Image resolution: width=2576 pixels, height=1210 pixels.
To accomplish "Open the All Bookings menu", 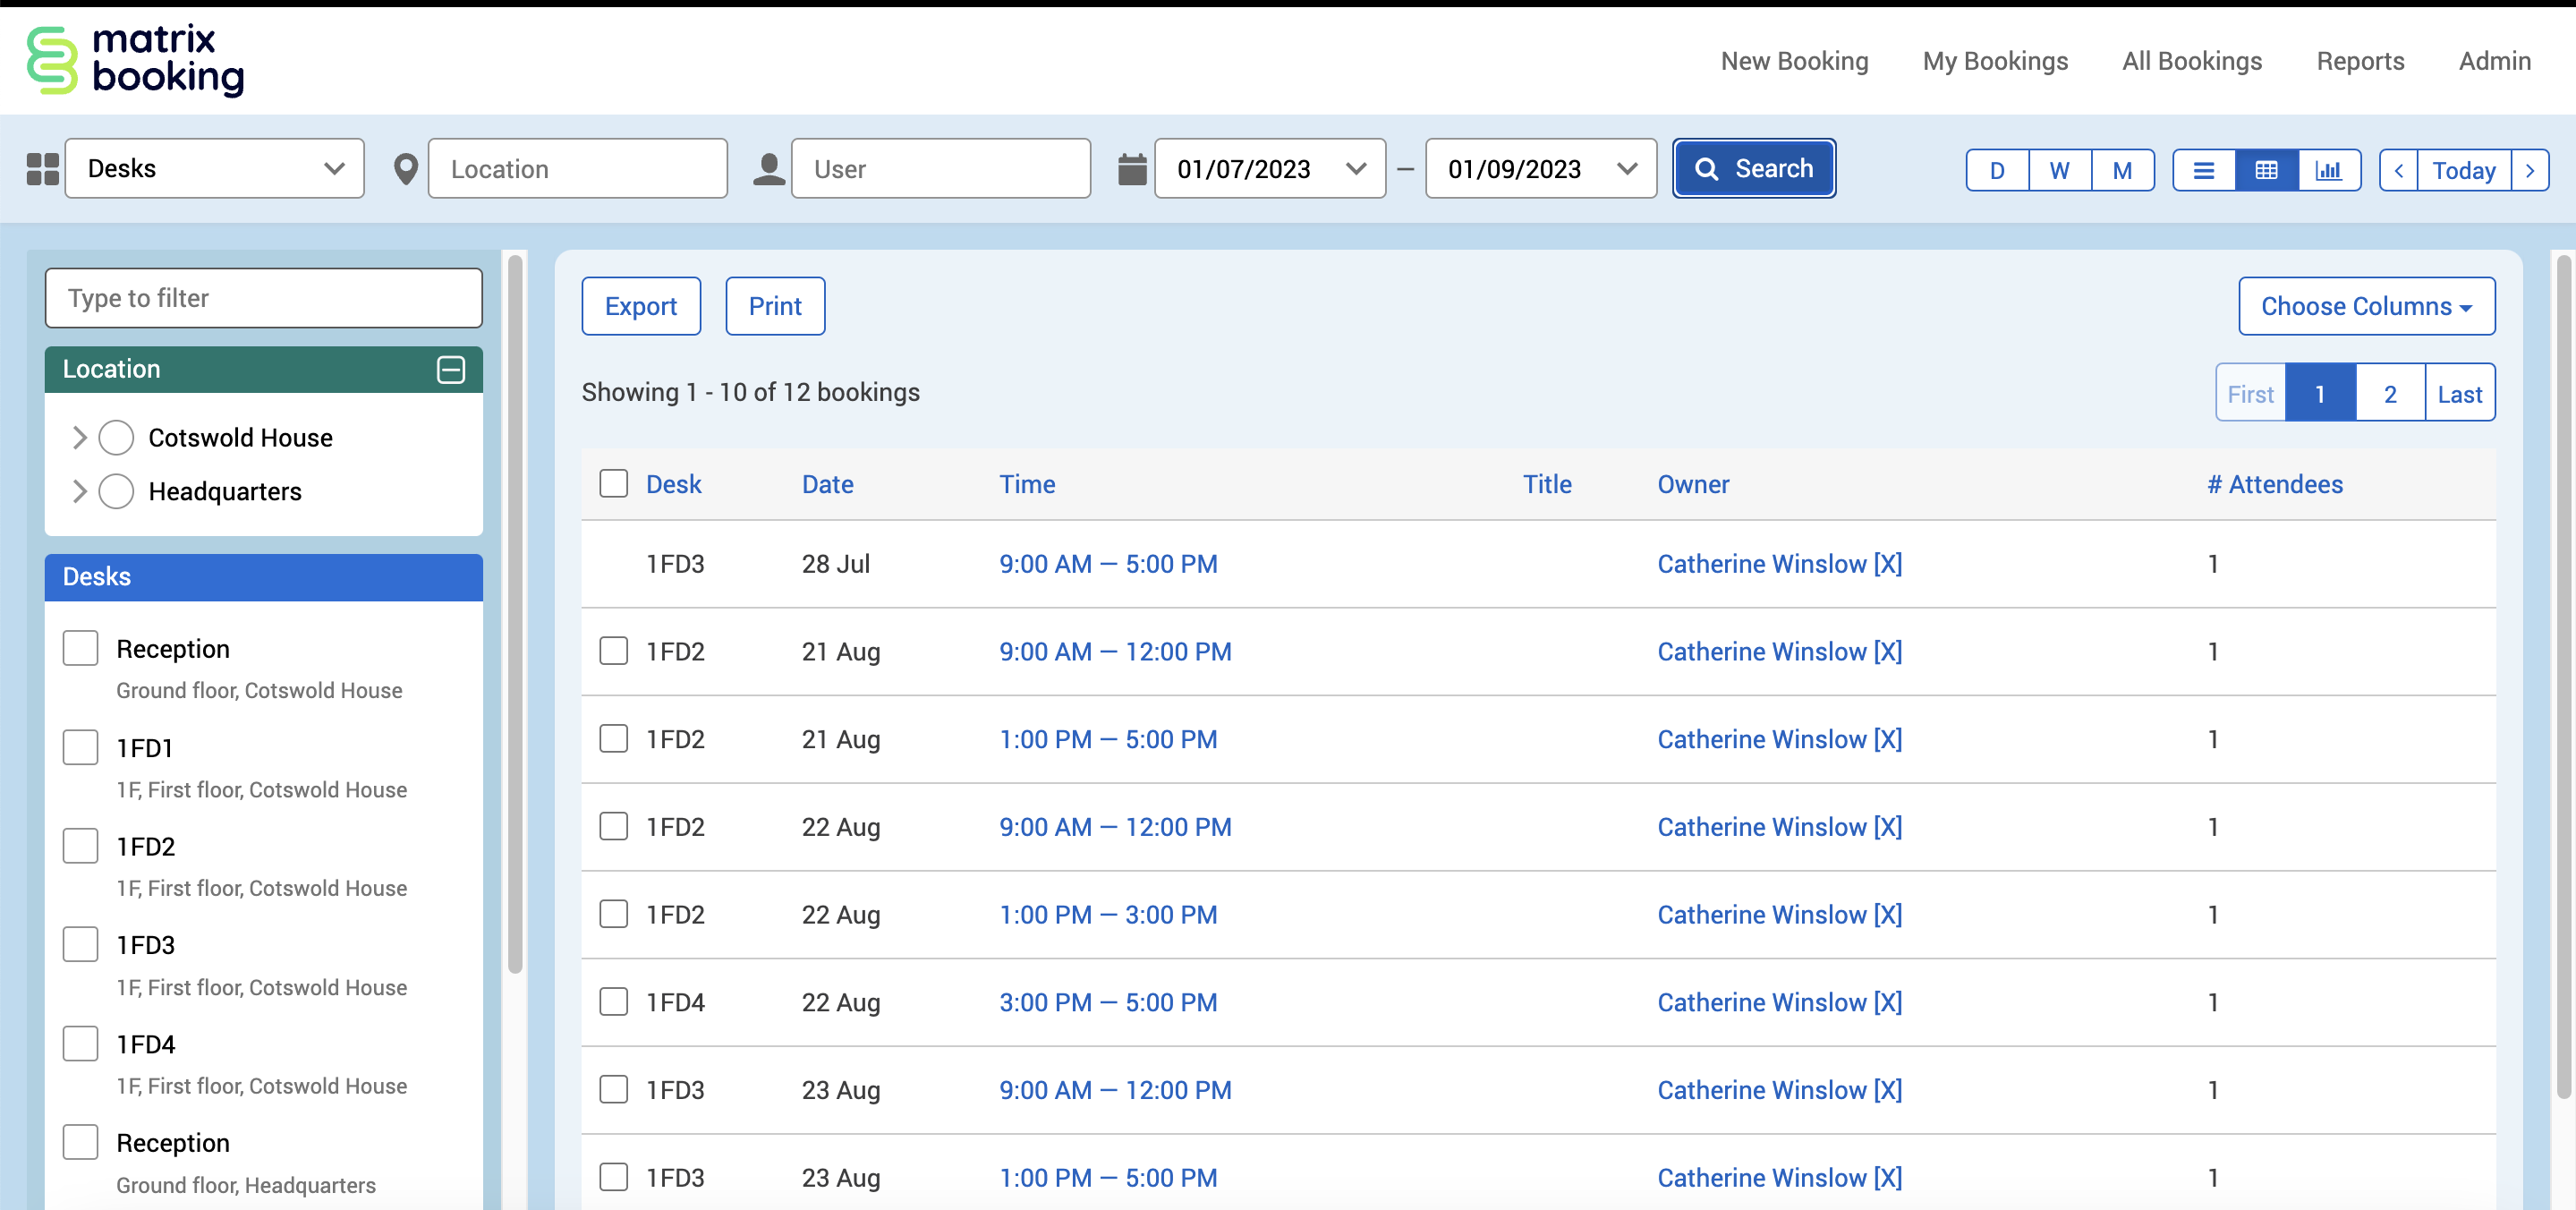I will (x=2191, y=61).
